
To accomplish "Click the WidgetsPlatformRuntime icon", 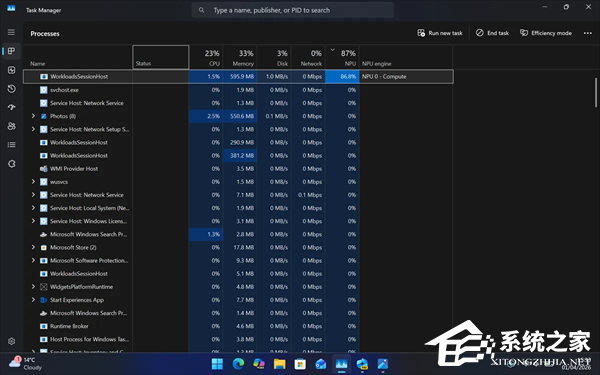I will click(x=44, y=287).
